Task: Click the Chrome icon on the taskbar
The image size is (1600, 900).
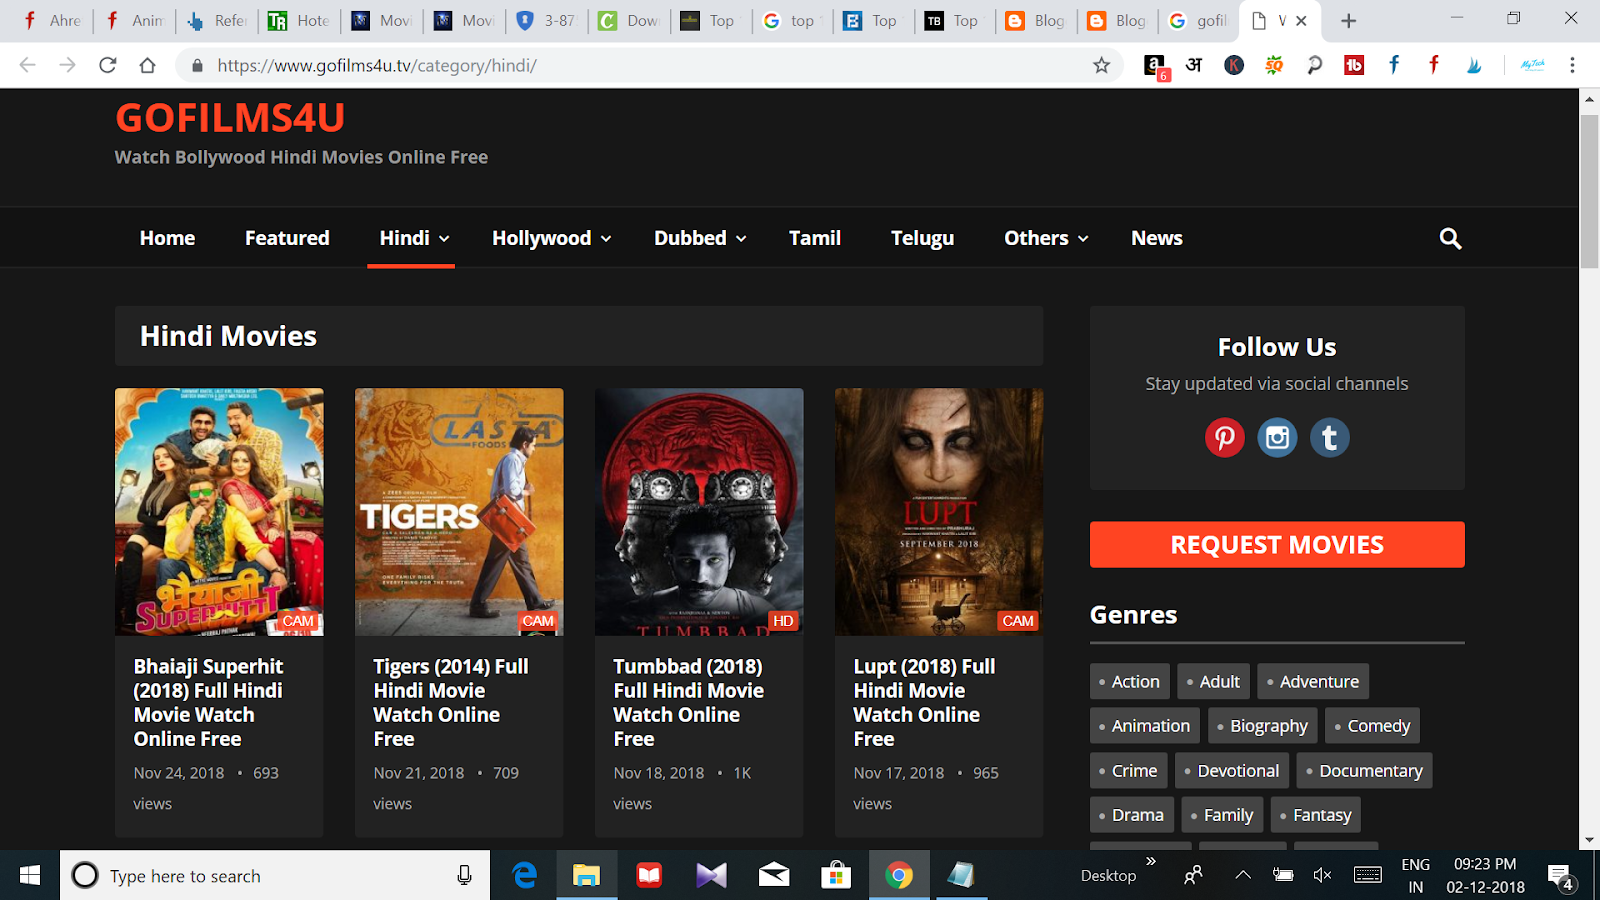Action: coord(899,875)
